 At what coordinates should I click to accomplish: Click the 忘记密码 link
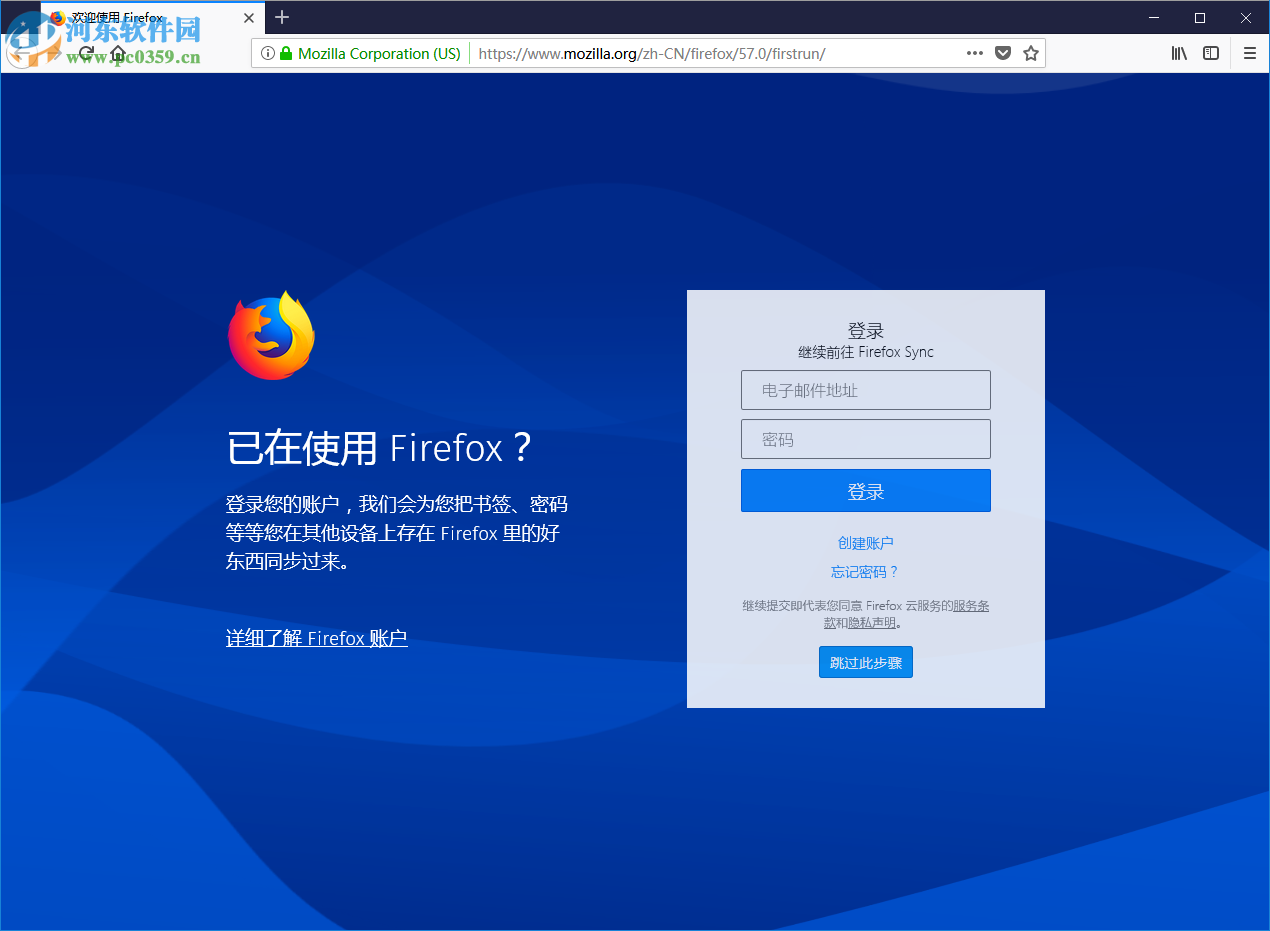coord(865,571)
